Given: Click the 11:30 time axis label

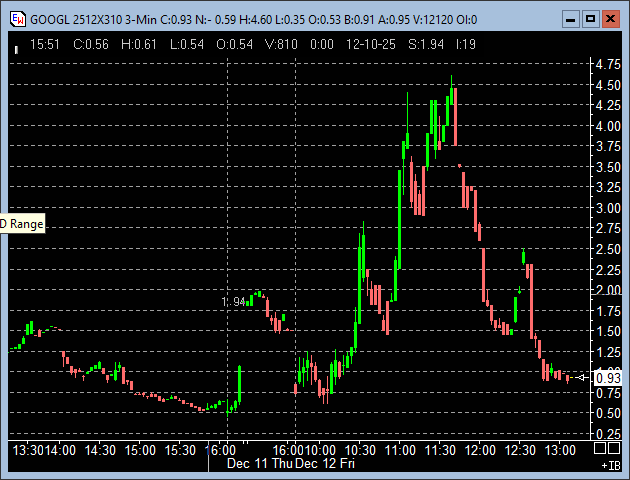Looking at the screenshot, I should coord(439,451).
